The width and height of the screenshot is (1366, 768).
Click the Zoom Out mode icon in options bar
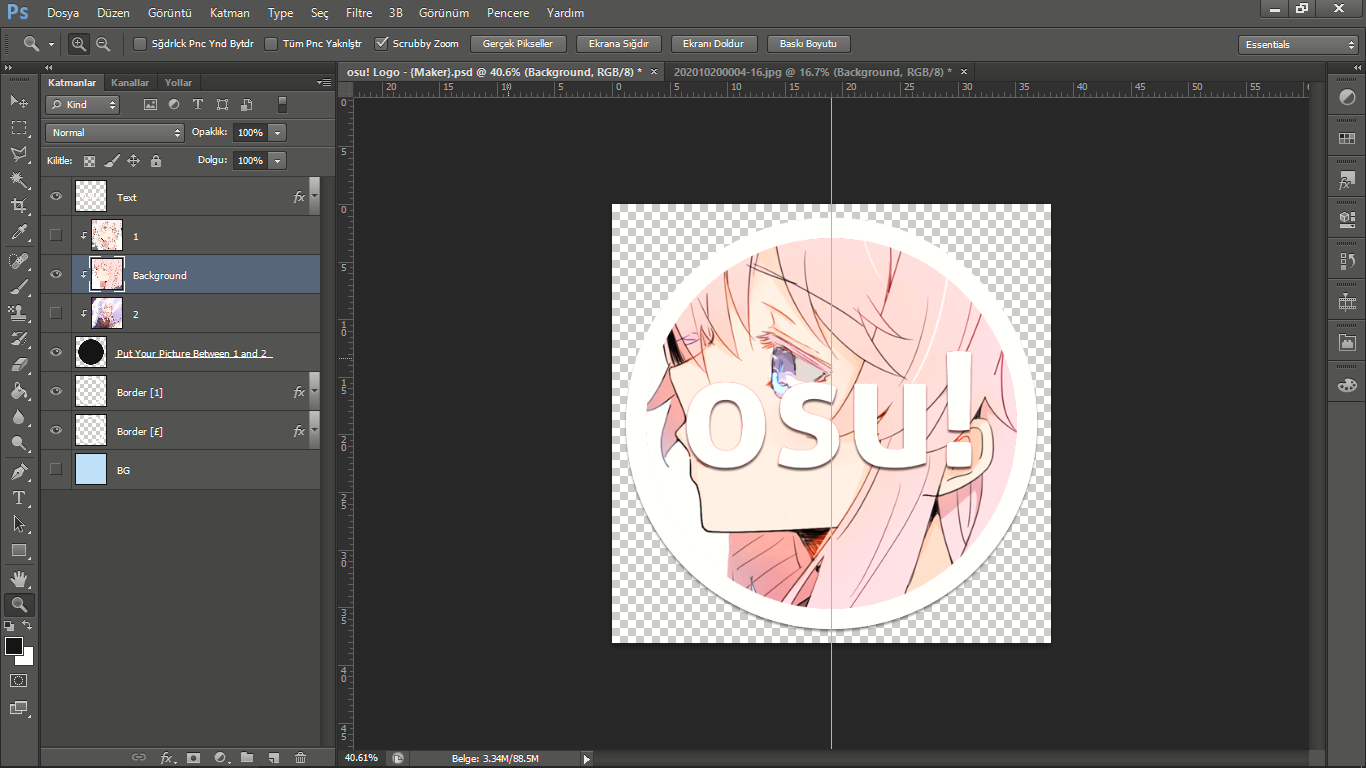pyautogui.click(x=101, y=44)
